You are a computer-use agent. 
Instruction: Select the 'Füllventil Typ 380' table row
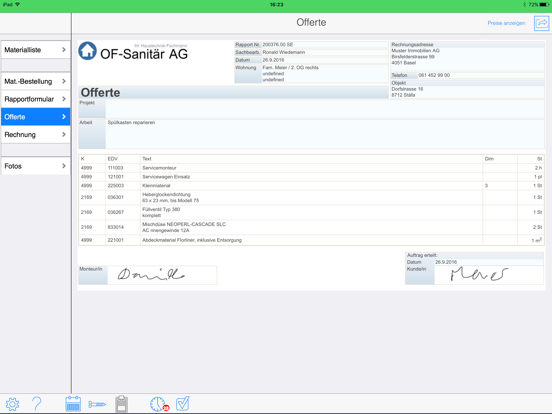tap(311, 212)
